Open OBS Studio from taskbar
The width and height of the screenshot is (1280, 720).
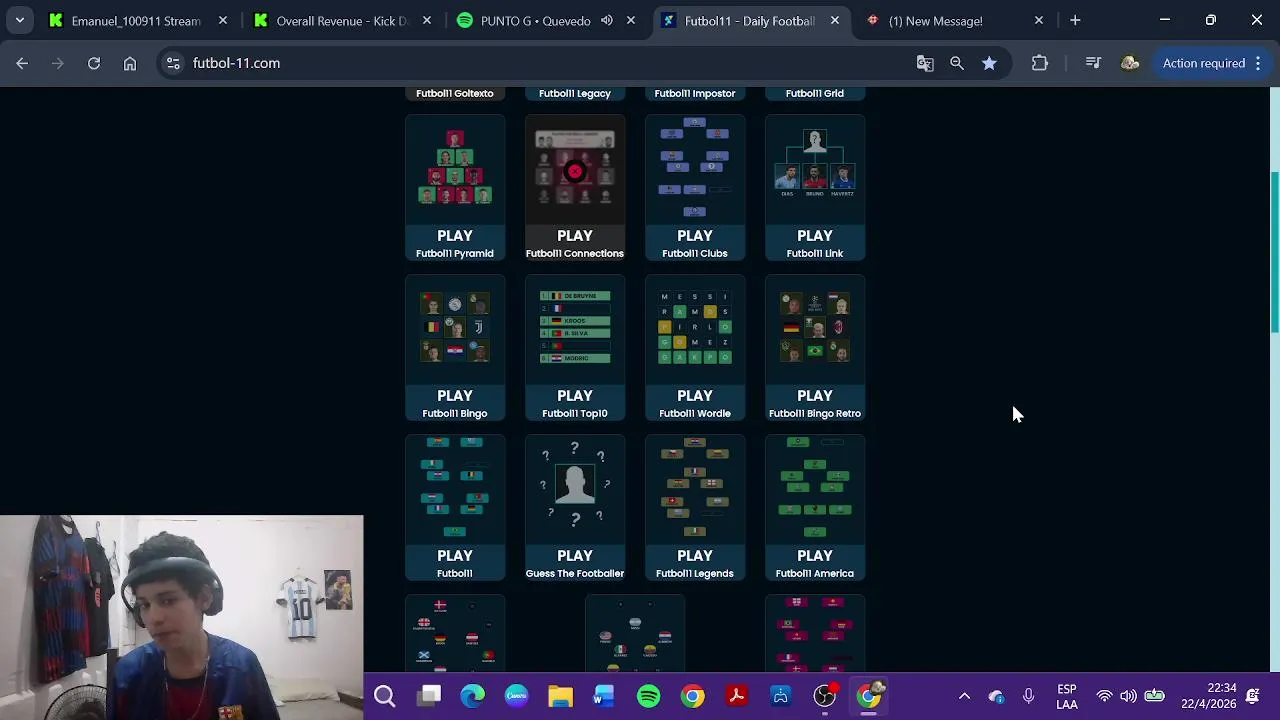tap(825, 696)
